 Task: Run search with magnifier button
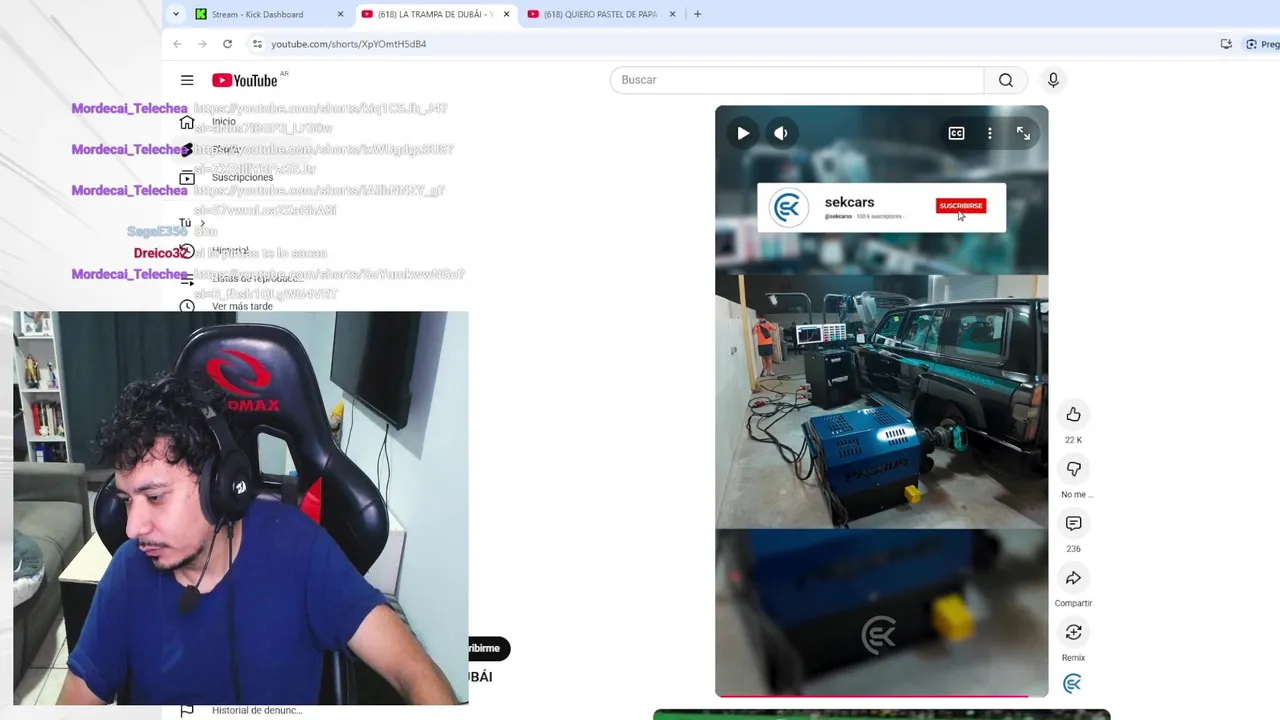coord(1006,80)
